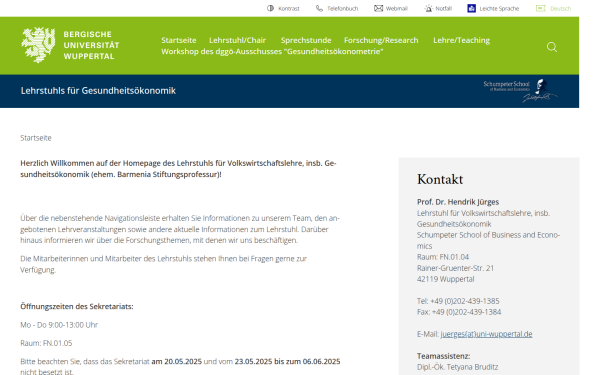Click the Deutsch language icon

[x=540, y=8]
